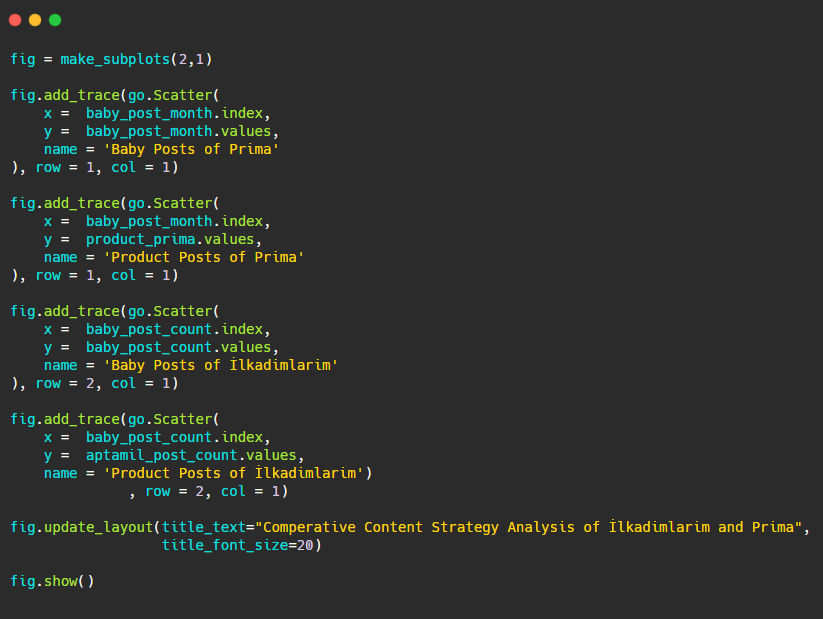823x619 pixels.
Task: Click the yellow minimize window dot
Action: click(35, 20)
